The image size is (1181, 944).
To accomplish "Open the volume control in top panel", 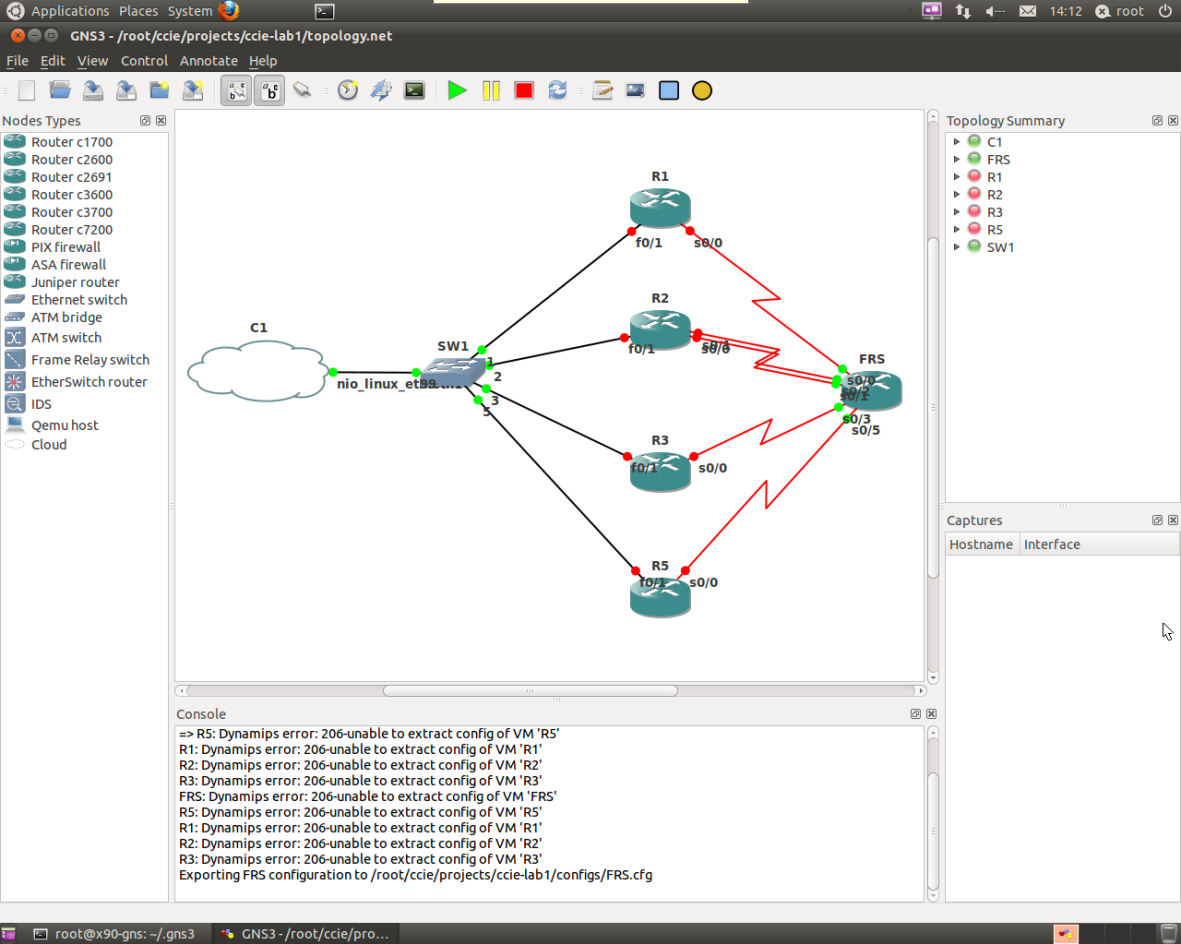I will [995, 11].
